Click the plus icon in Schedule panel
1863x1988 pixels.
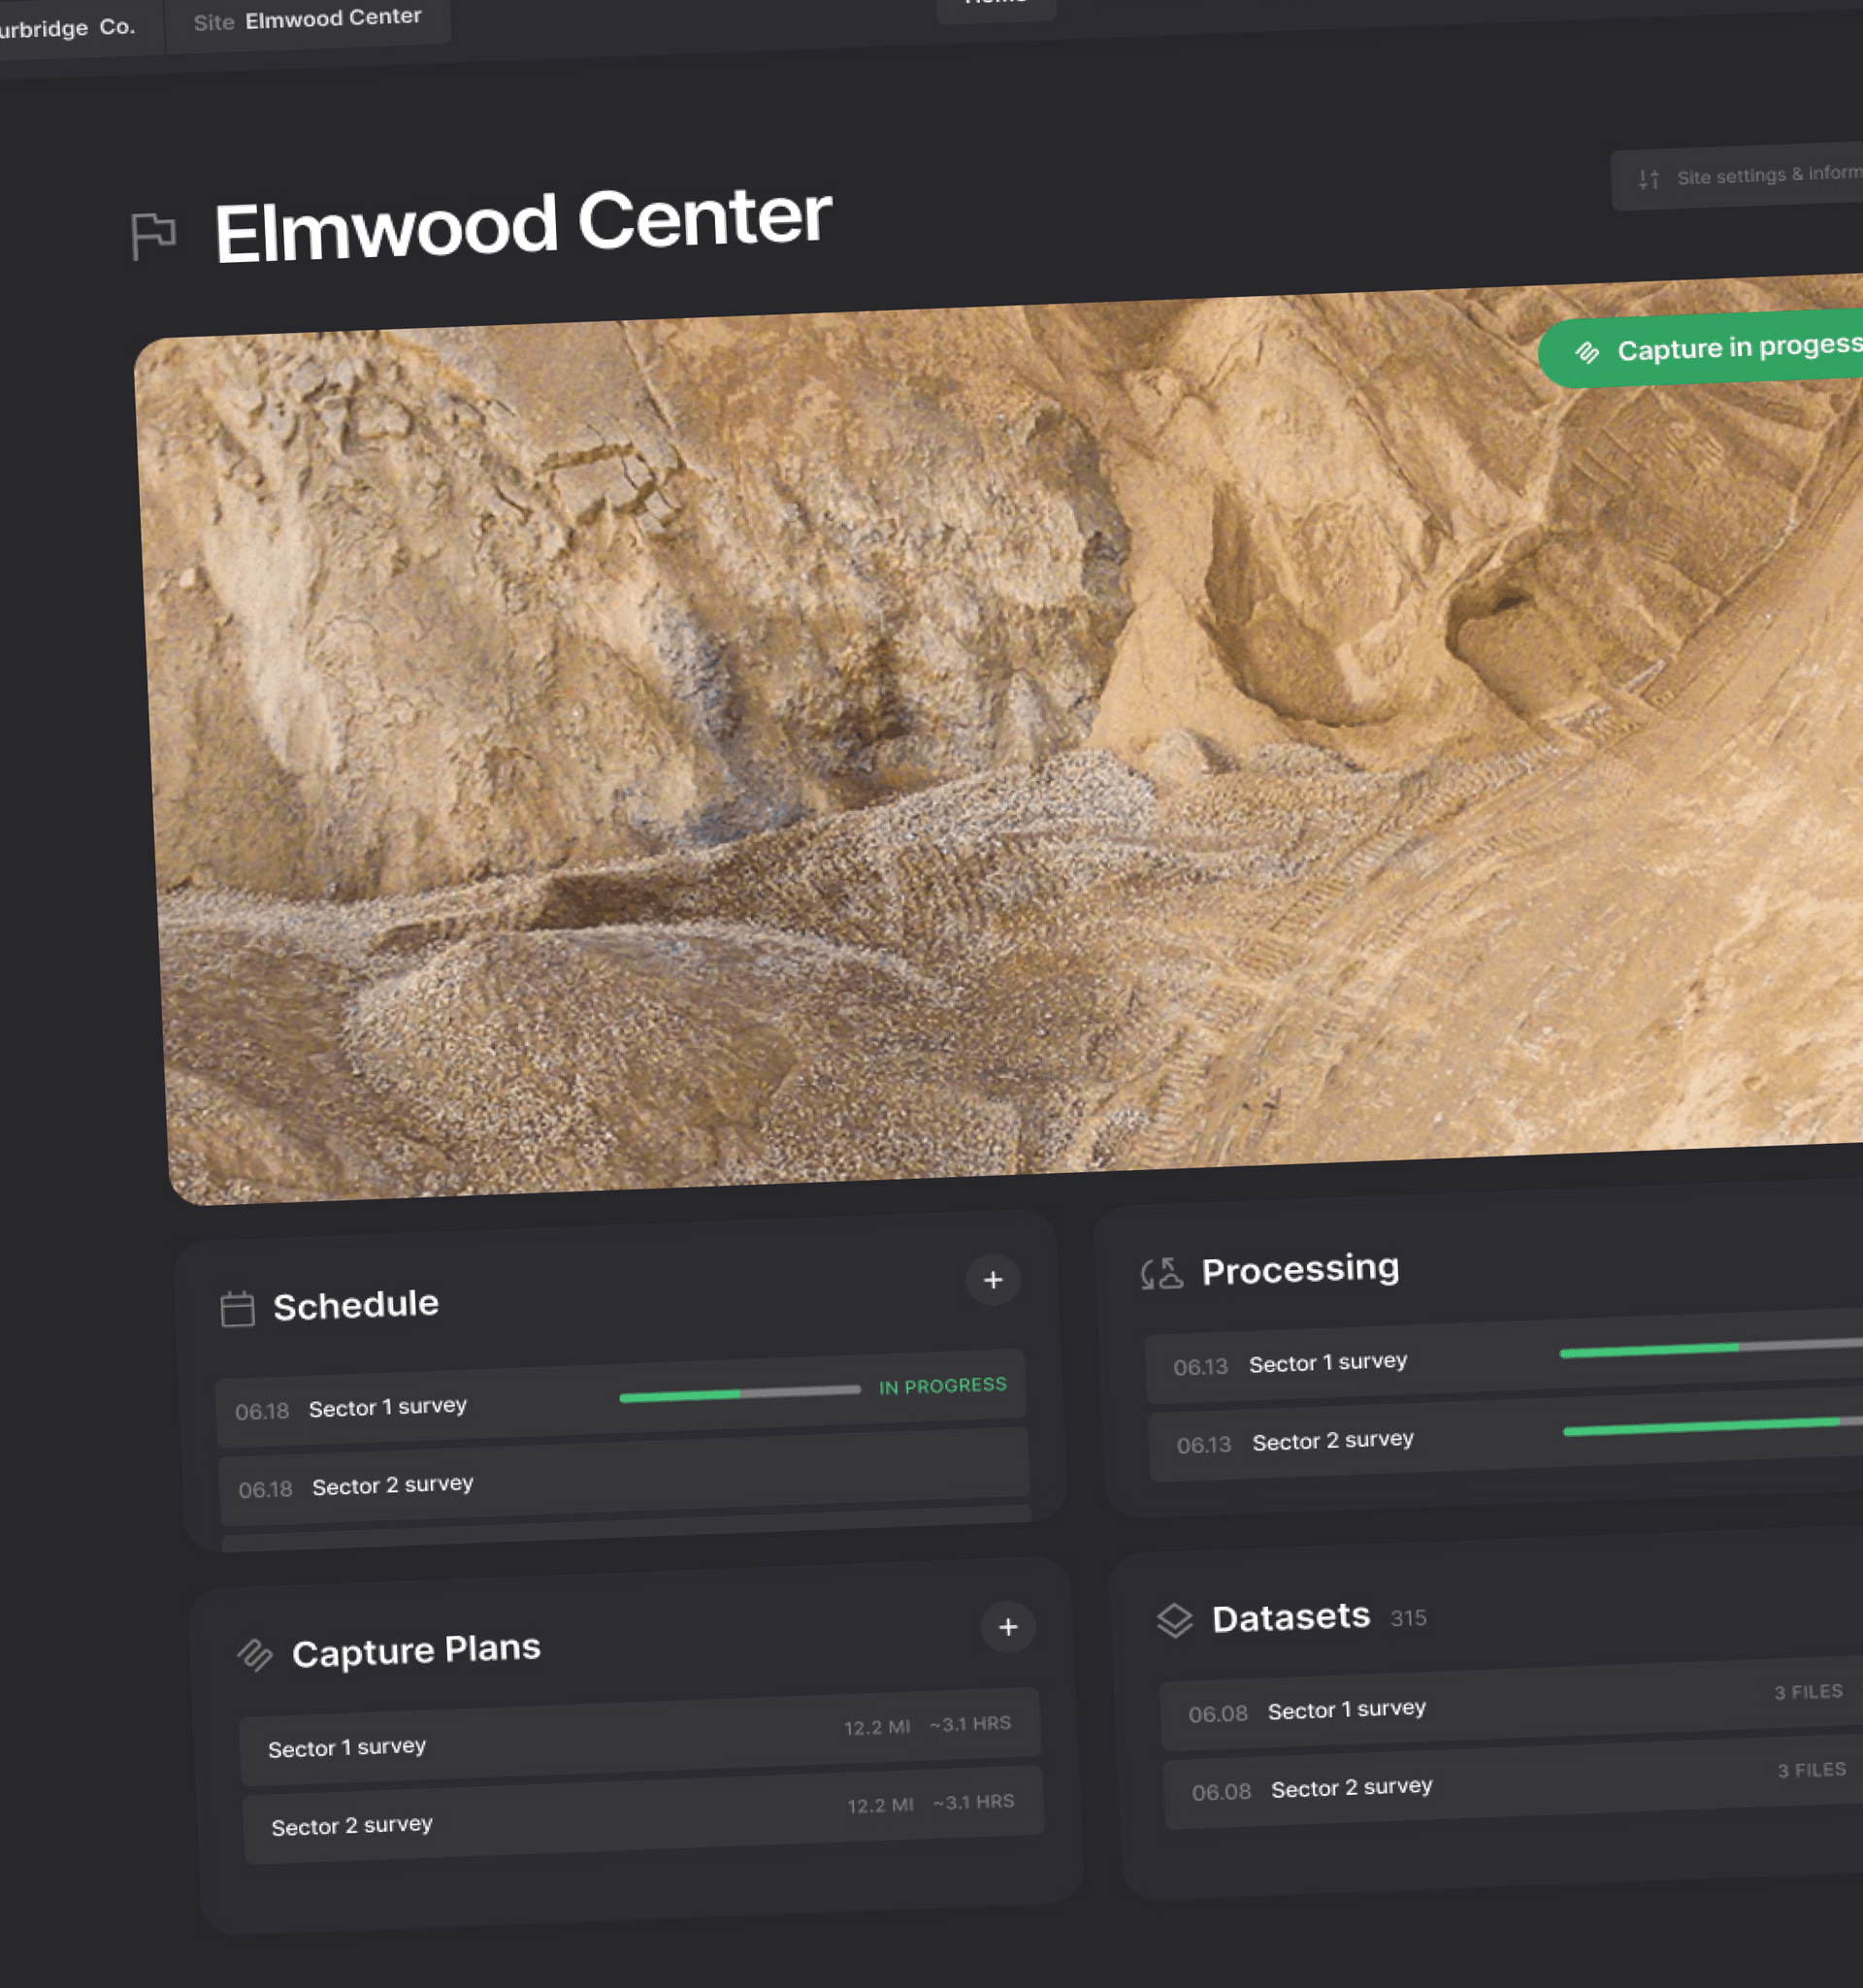[992, 1280]
